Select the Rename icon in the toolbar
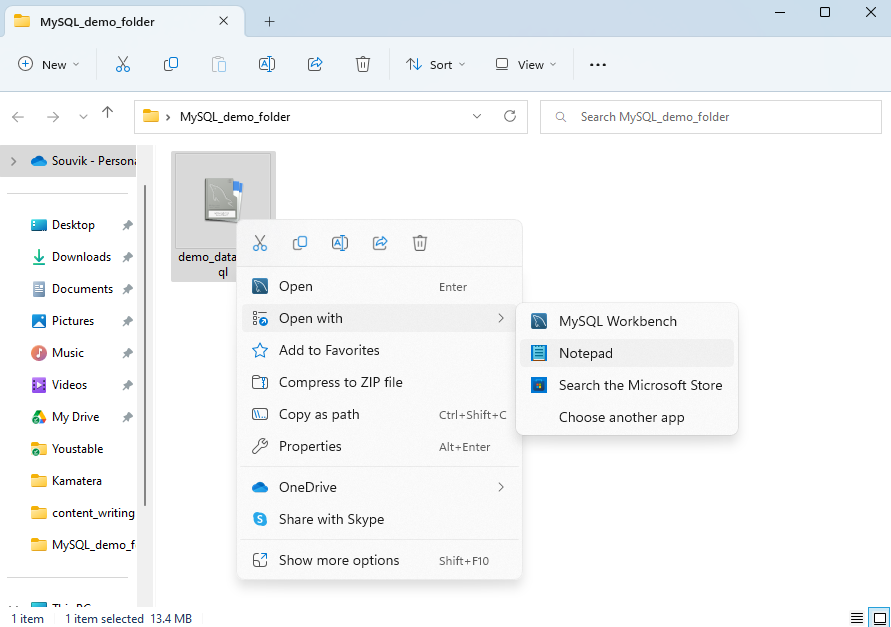 pos(266,64)
